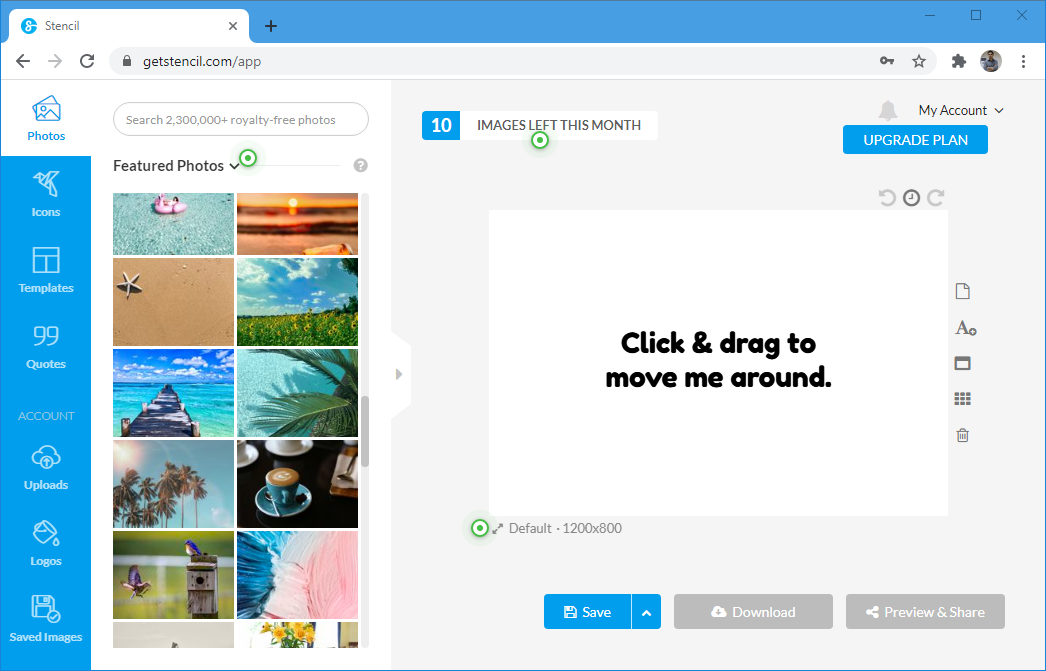Screen dimensions: 1046x671
Task: Undo the last canvas action
Action: coord(887,197)
